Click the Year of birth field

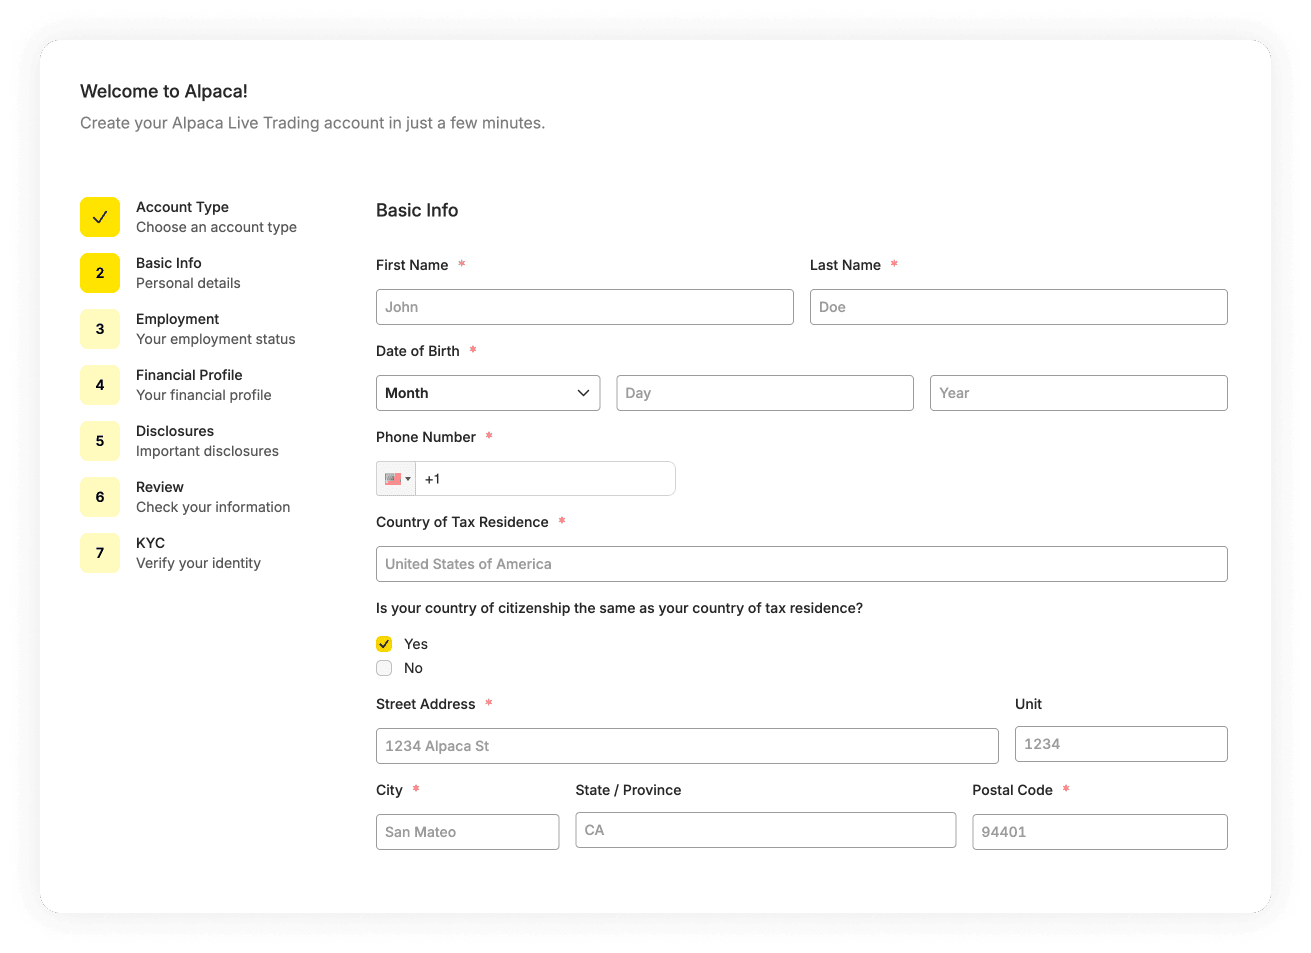pyautogui.click(x=1079, y=393)
